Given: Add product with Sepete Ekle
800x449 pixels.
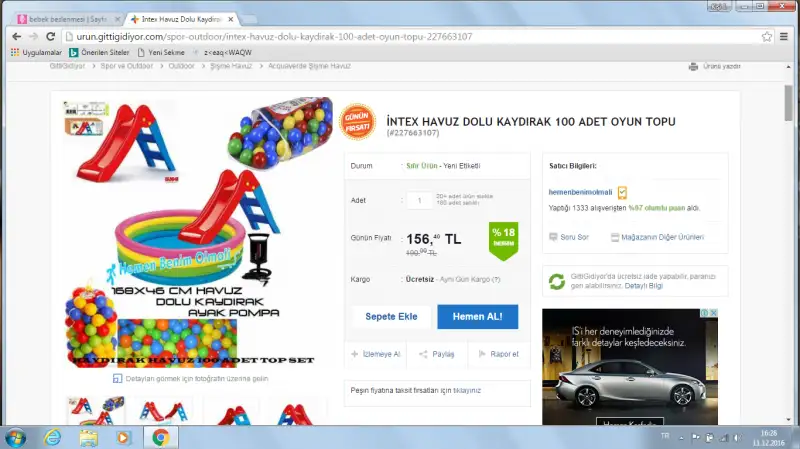Looking at the screenshot, I should (391, 316).
